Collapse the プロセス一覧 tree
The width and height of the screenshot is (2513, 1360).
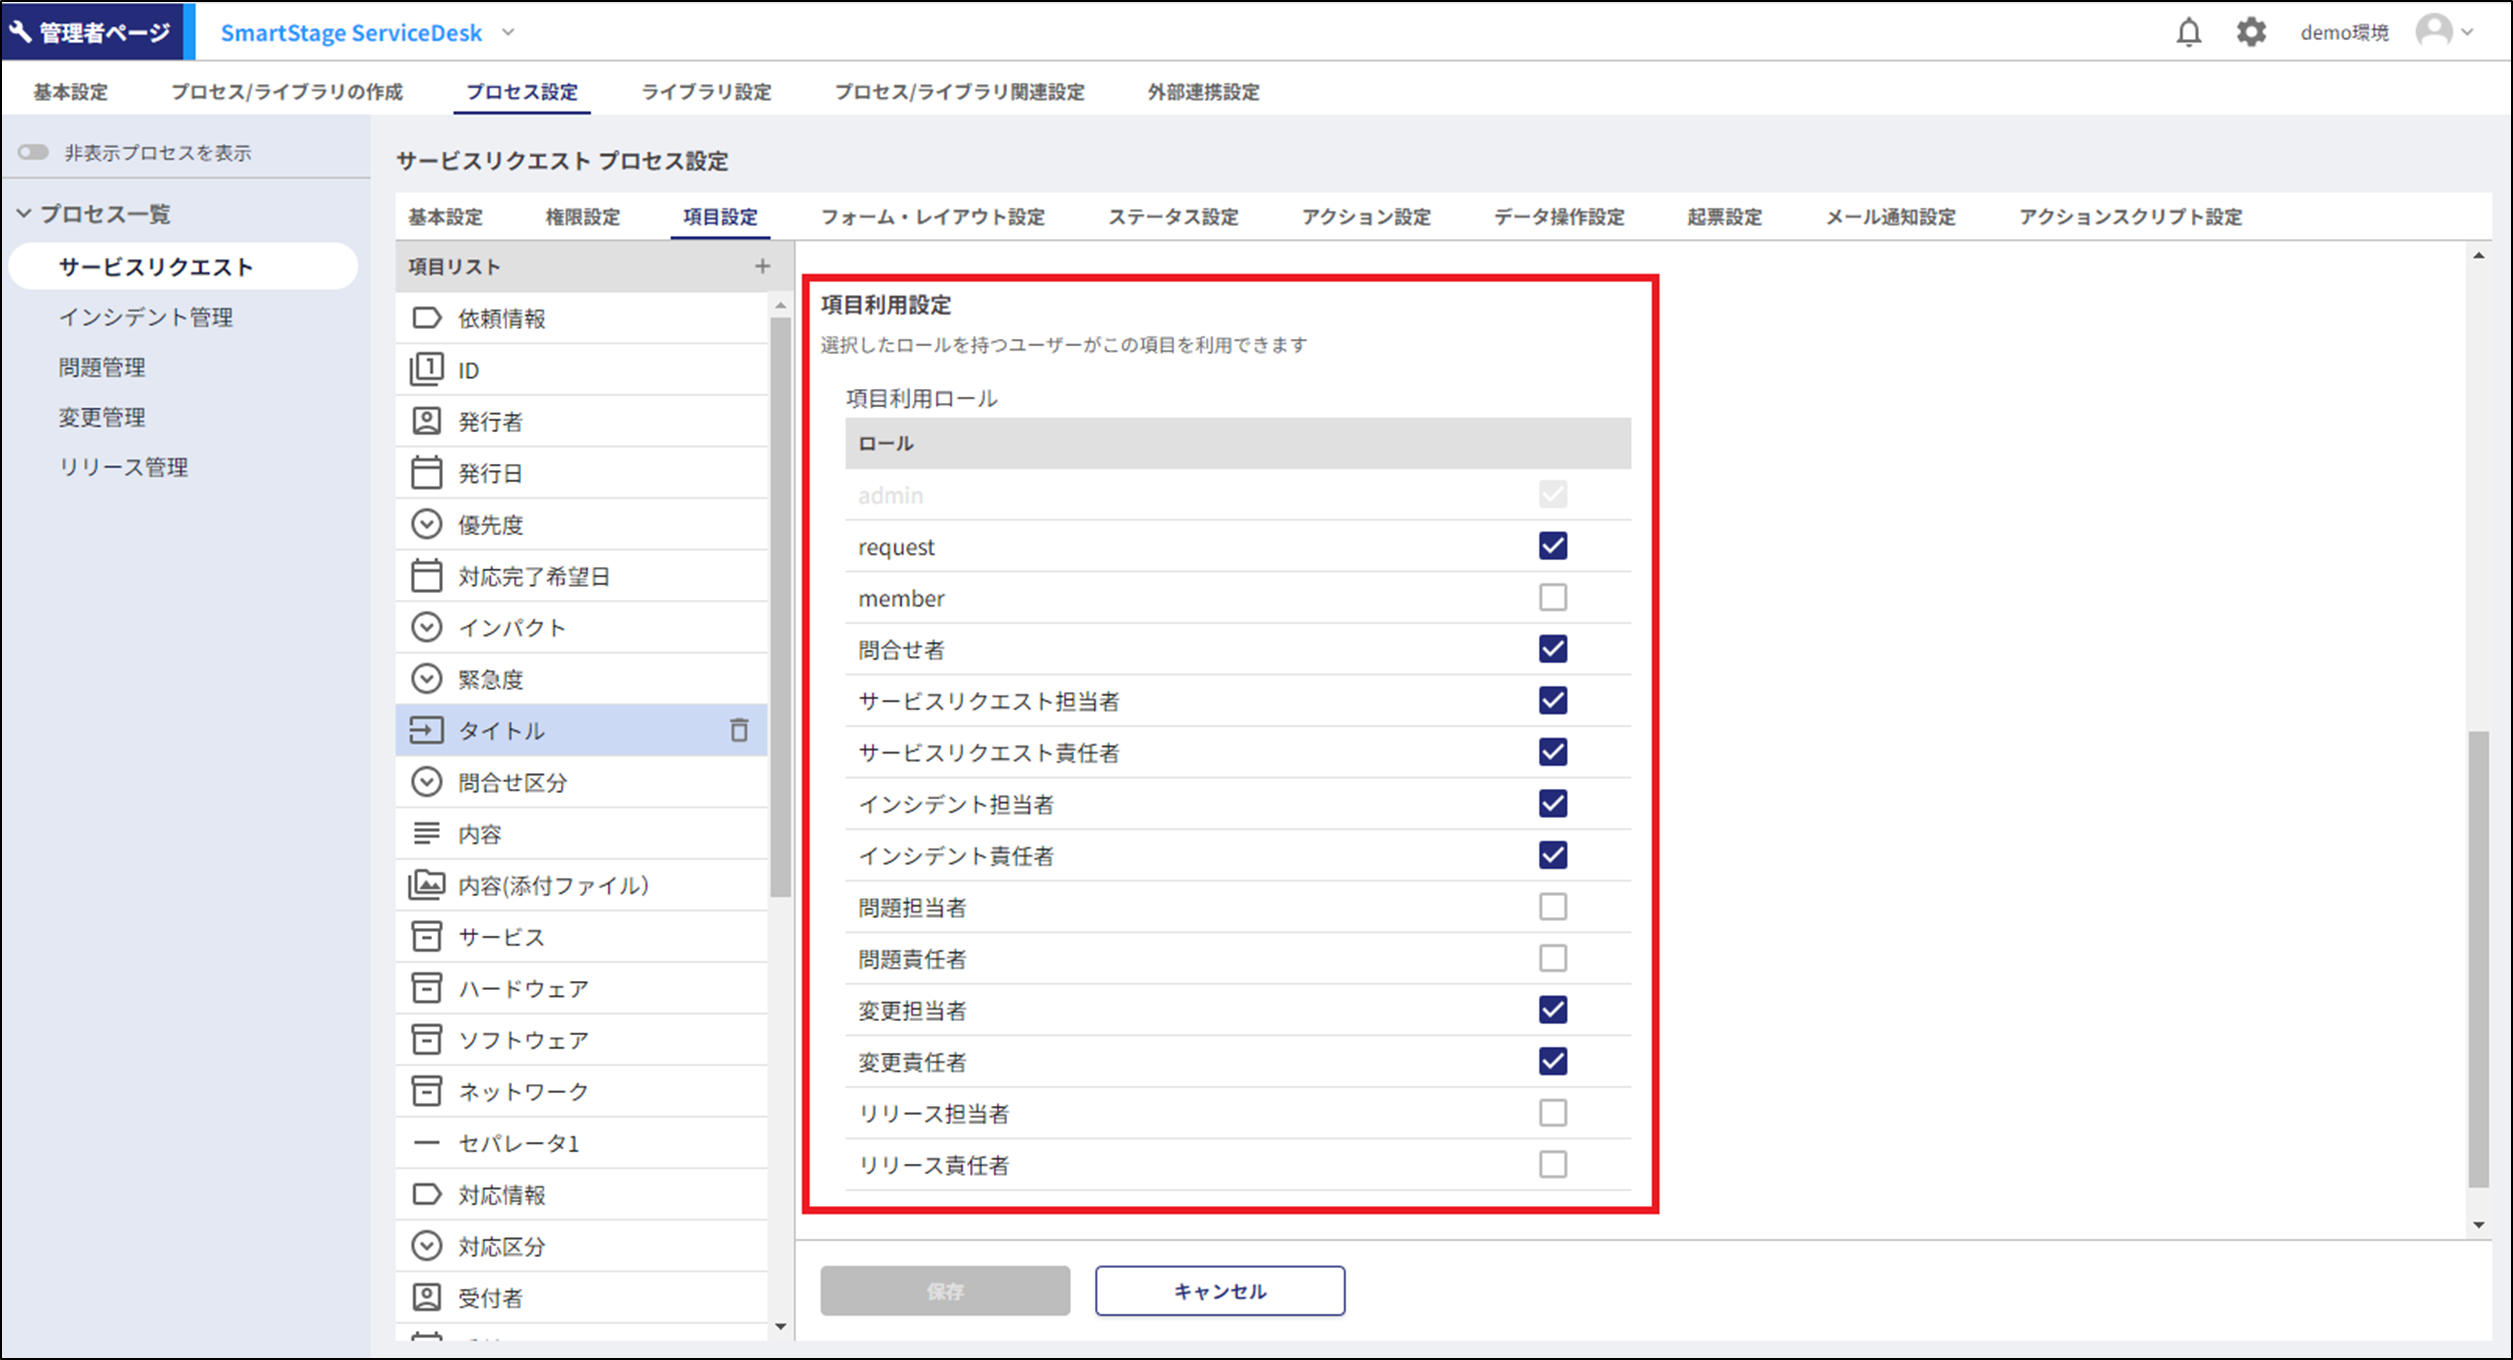click(25, 213)
